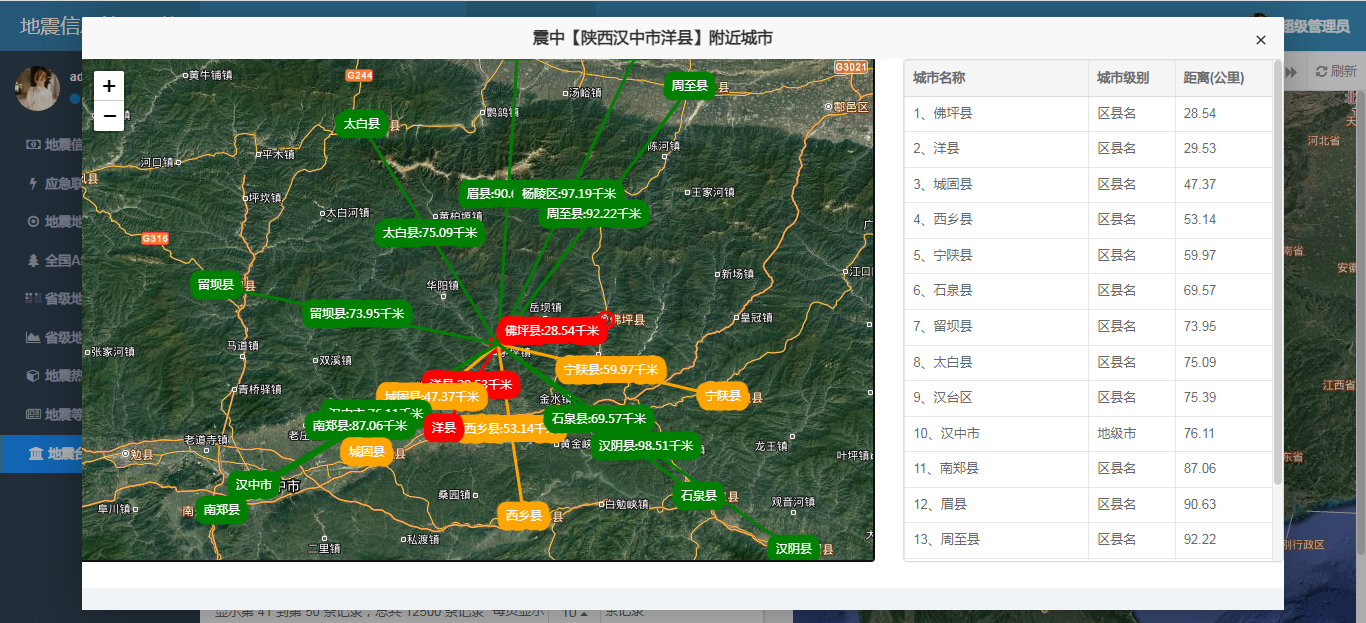Click red distance label 佛坪县:28.54千米
The width and height of the screenshot is (1366, 623).
[552, 330]
